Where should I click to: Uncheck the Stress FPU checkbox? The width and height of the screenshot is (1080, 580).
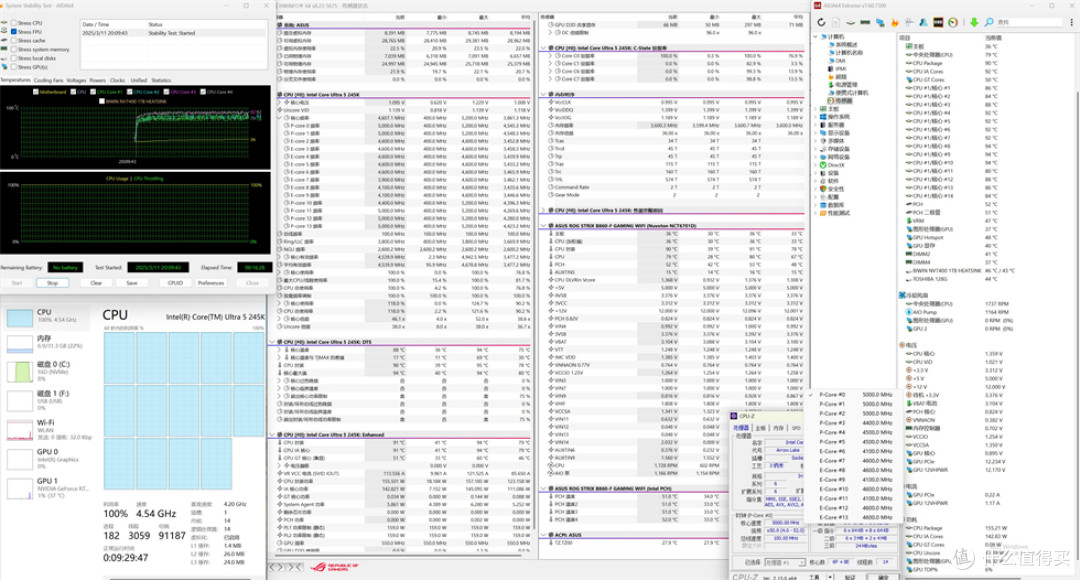click(14, 32)
